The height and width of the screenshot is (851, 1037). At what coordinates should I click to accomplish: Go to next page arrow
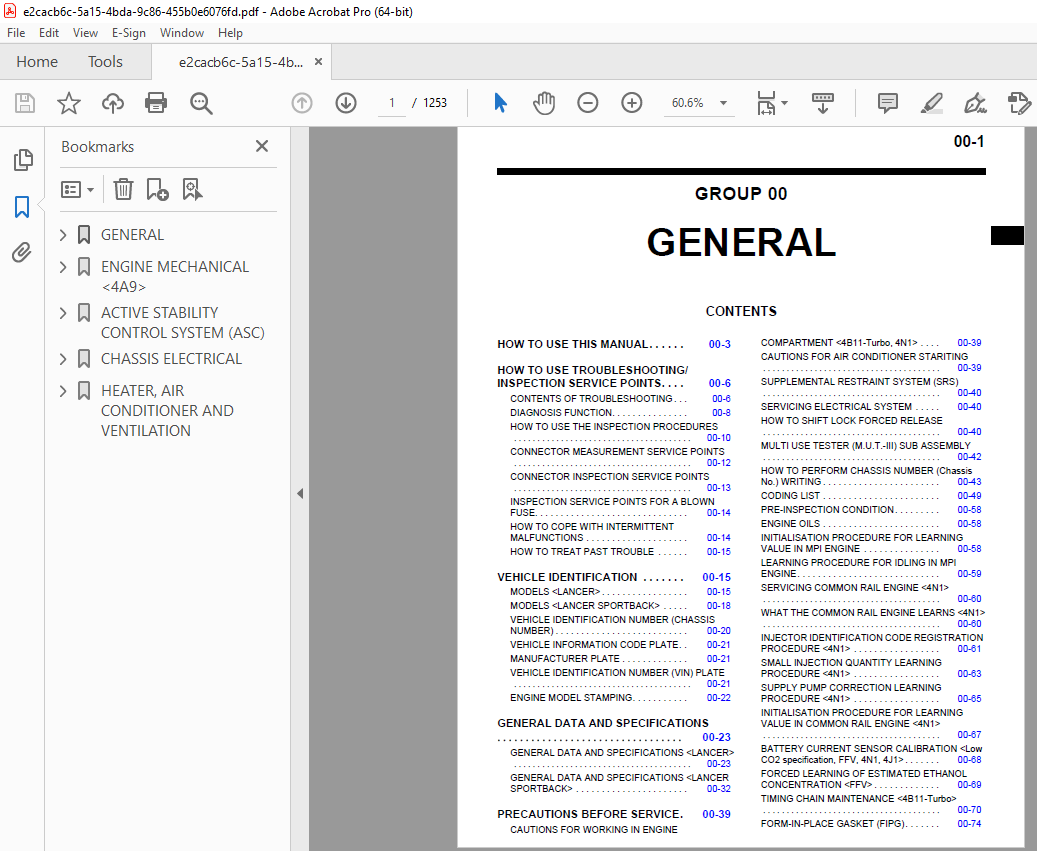tap(346, 103)
